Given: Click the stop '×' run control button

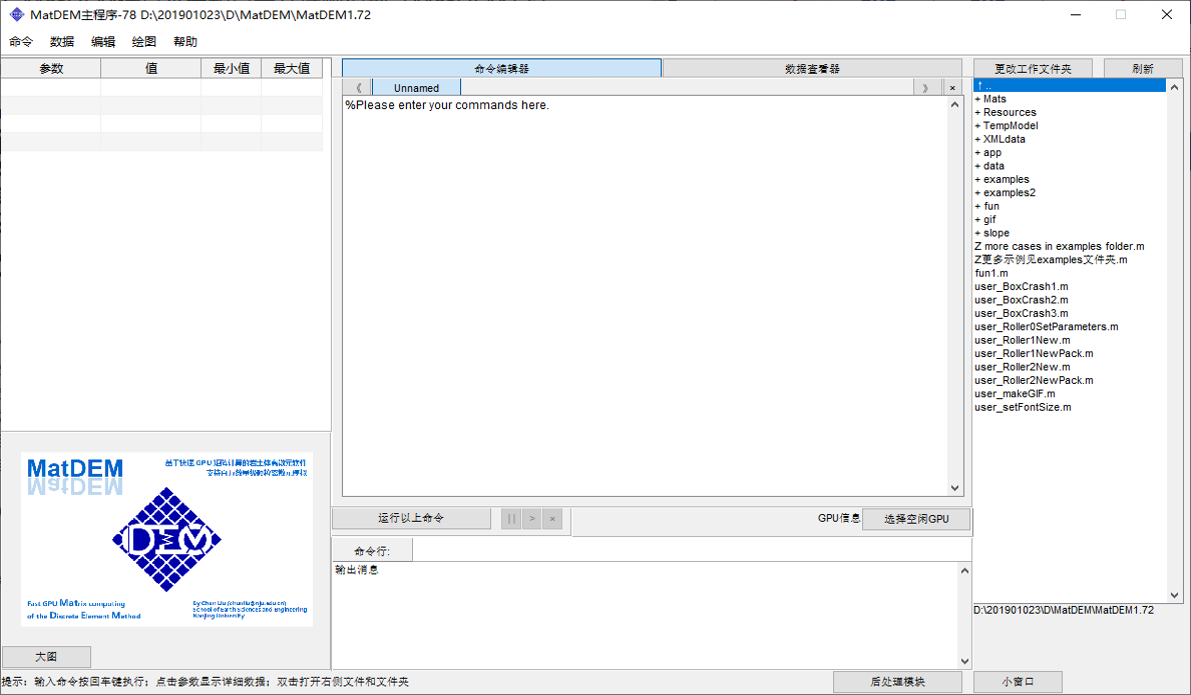Looking at the screenshot, I should tap(552, 519).
